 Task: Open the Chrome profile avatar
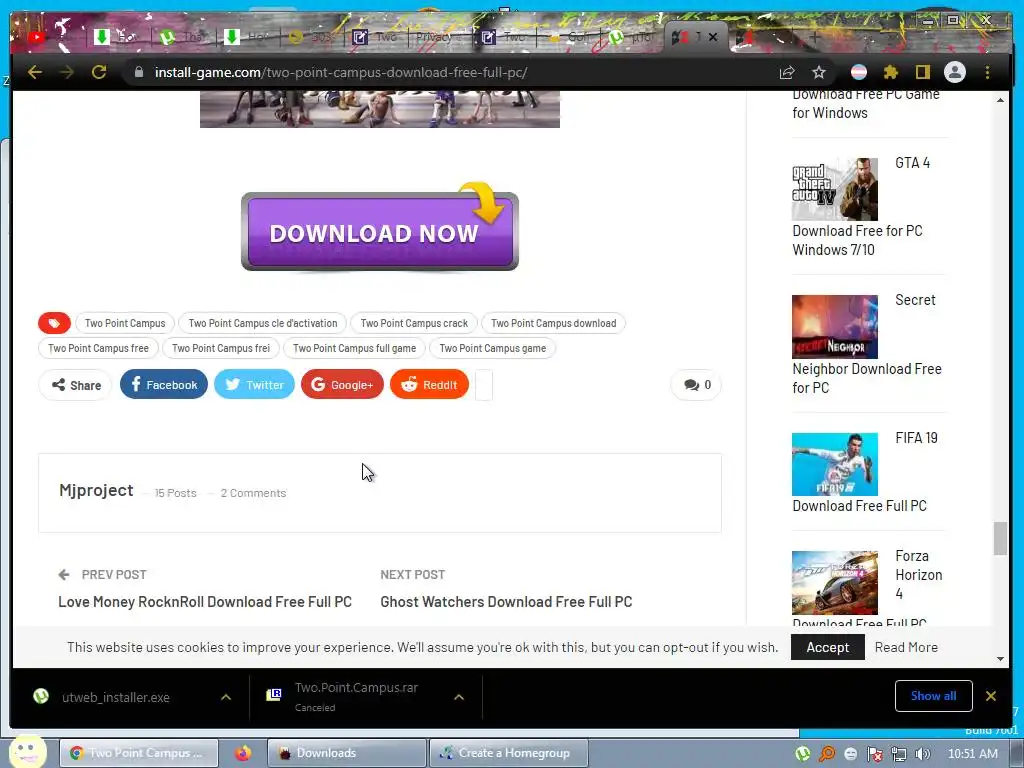tap(955, 72)
